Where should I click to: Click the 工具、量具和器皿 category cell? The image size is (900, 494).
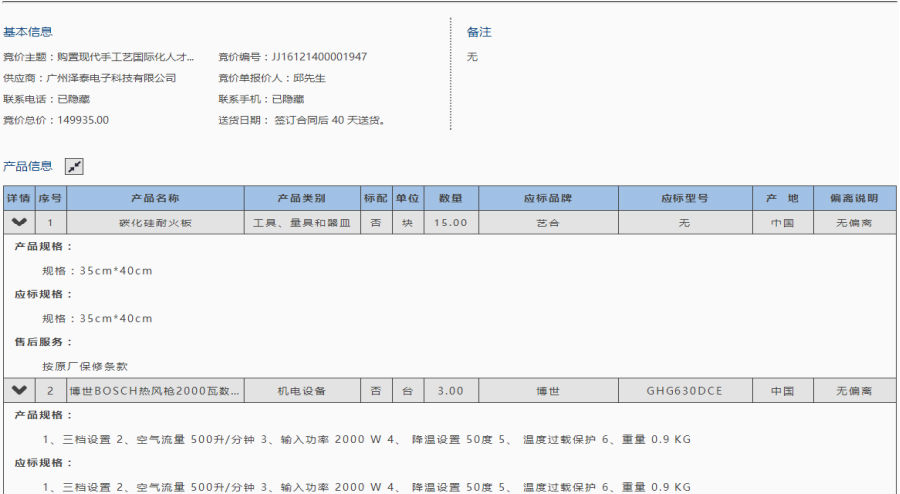(301, 223)
